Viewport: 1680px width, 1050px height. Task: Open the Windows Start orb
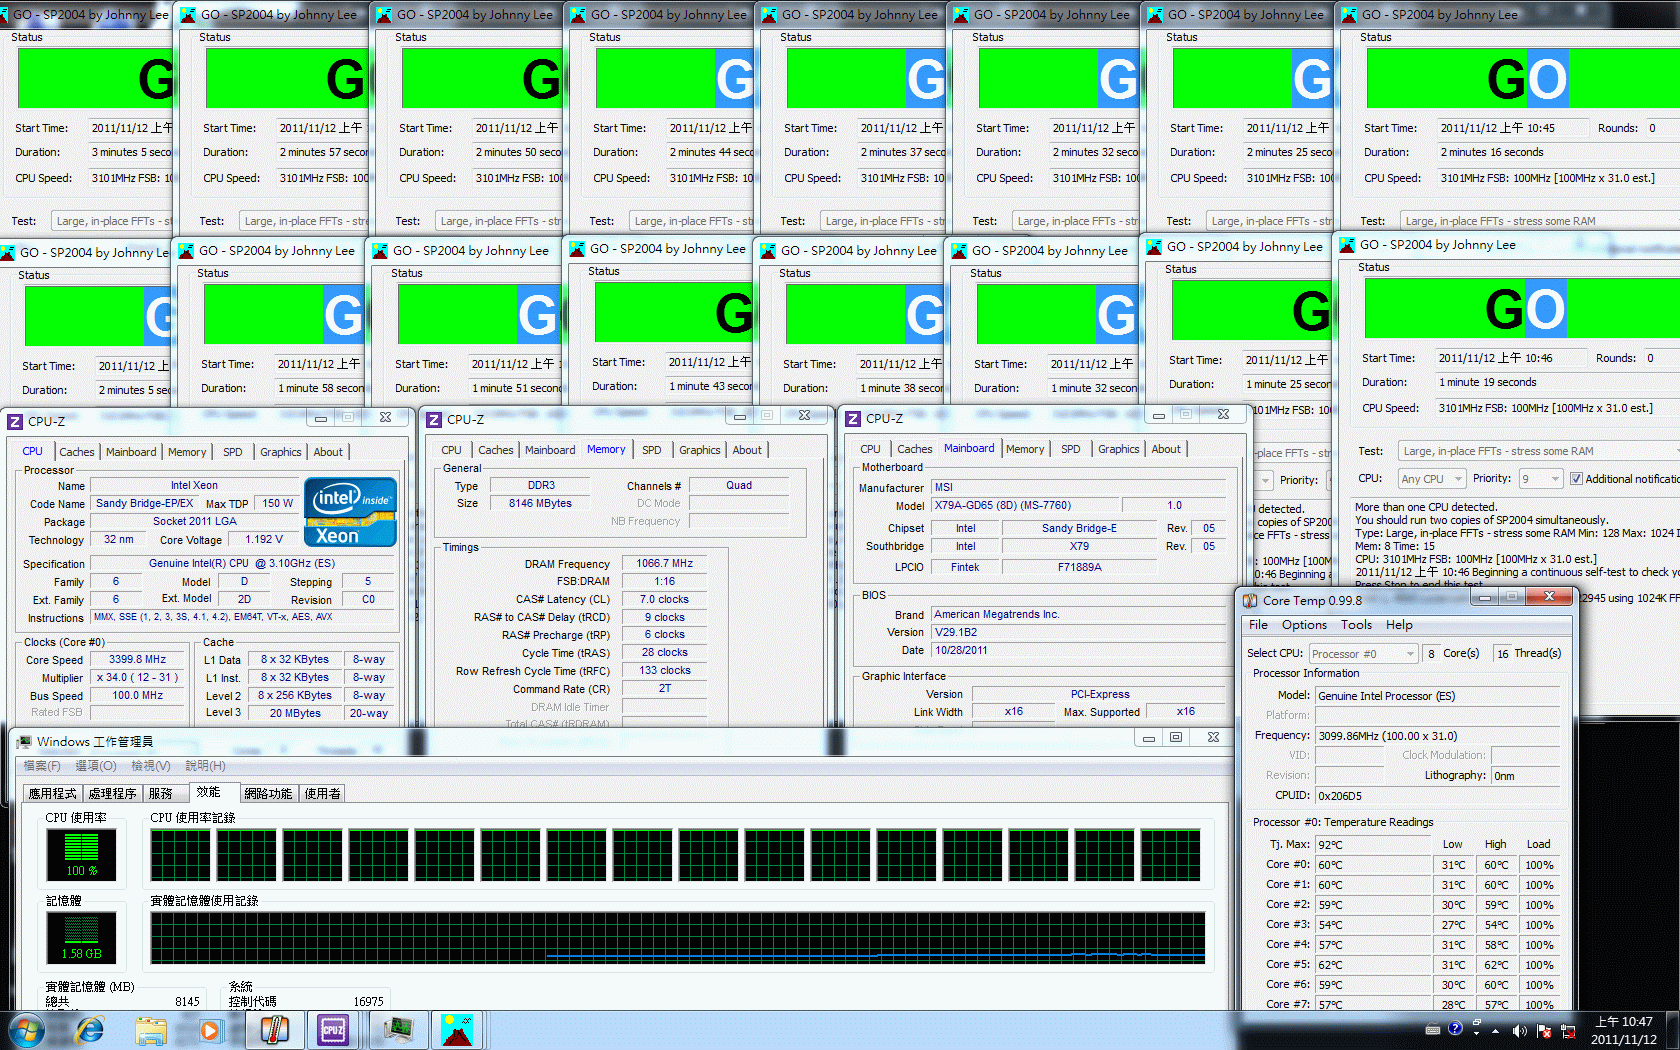[x=25, y=1030]
